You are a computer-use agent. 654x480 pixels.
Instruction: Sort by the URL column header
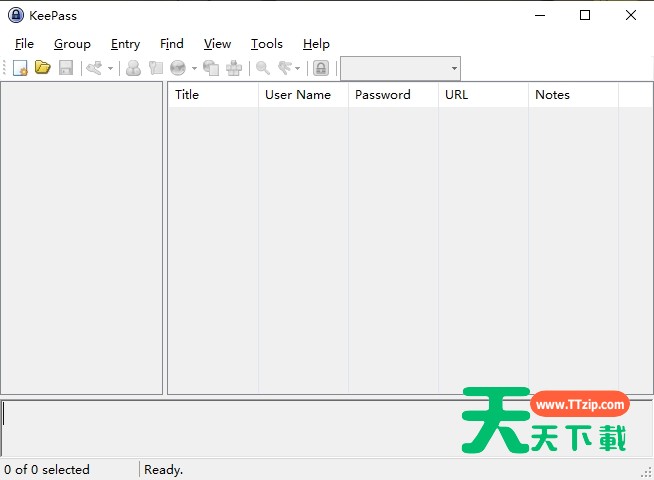483,95
